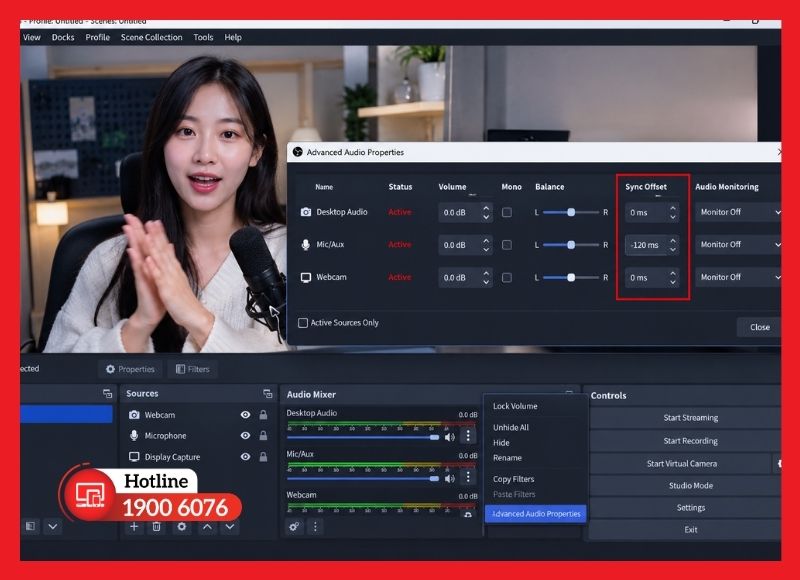The height and width of the screenshot is (580, 800).
Task: Open source properties gear icon below Sources
Action: tap(182, 526)
